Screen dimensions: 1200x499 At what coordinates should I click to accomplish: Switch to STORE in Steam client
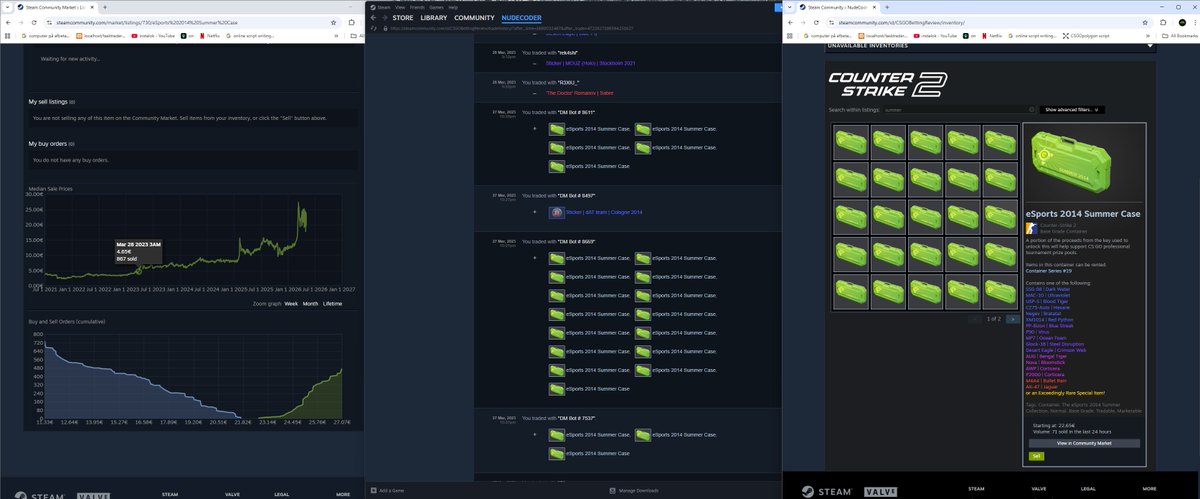click(403, 17)
